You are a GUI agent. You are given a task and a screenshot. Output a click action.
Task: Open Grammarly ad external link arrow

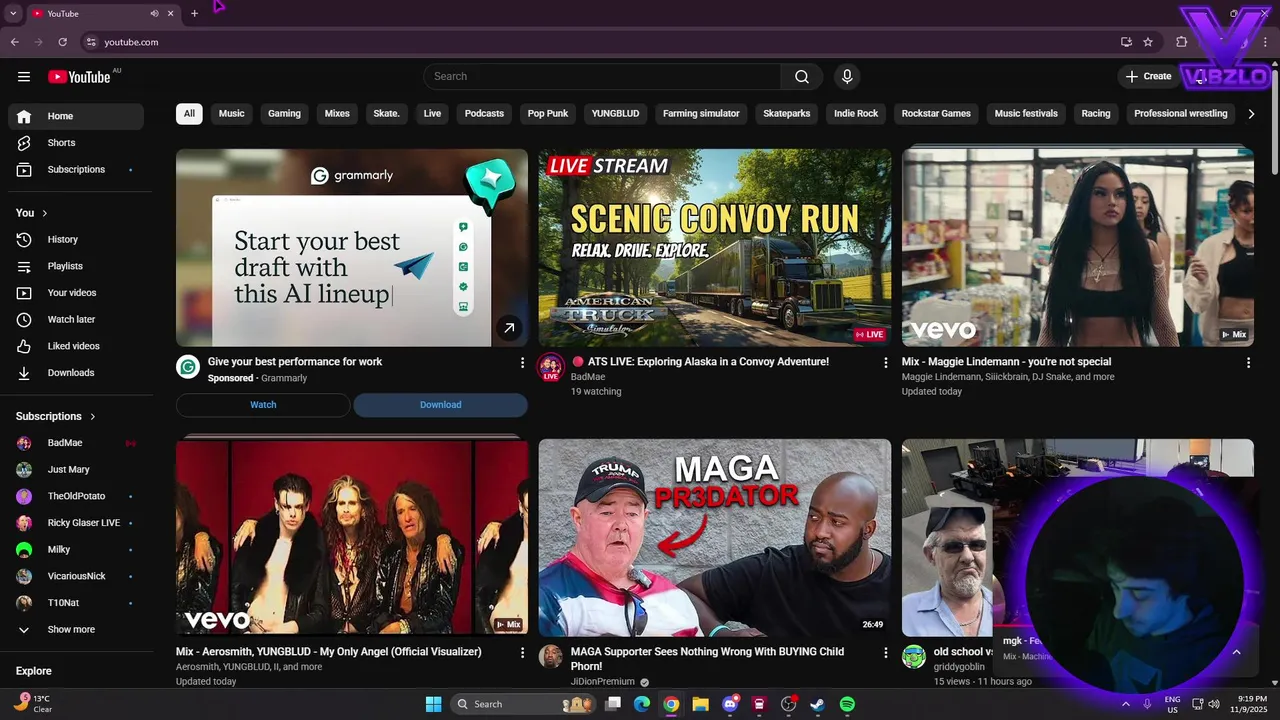pyautogui.click(x=509, y=328)
